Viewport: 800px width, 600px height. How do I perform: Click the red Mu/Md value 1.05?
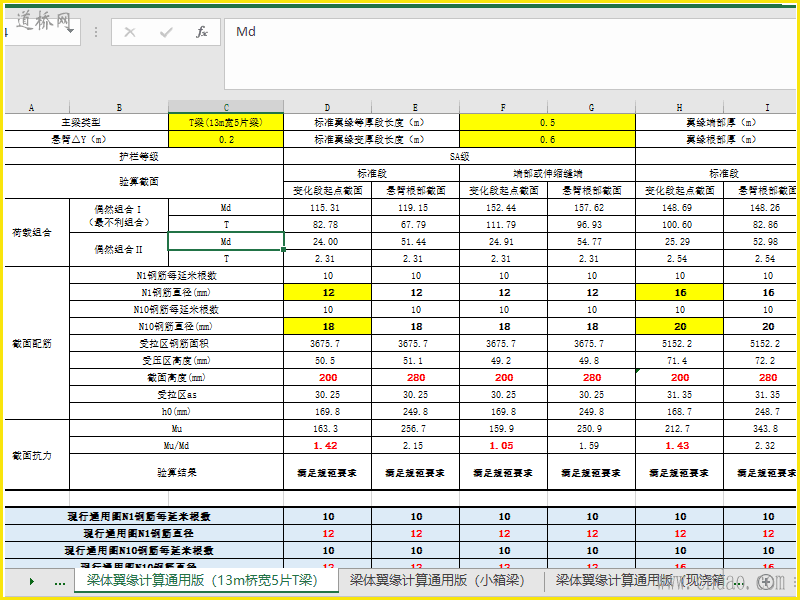click(x=504, y=445)
